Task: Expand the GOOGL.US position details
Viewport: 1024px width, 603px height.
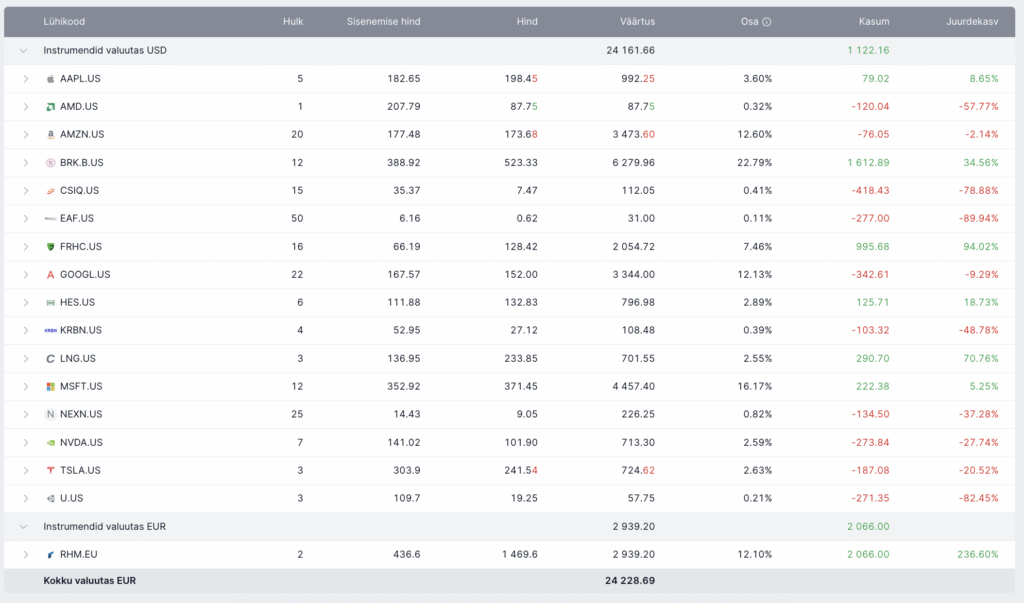Action: coord(25,275)
